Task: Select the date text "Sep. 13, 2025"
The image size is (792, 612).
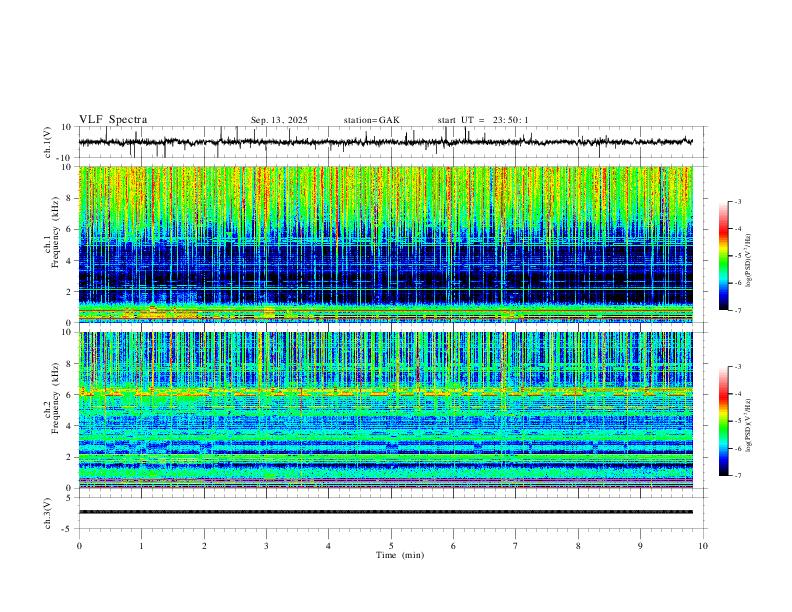Action: pos(279,120)
